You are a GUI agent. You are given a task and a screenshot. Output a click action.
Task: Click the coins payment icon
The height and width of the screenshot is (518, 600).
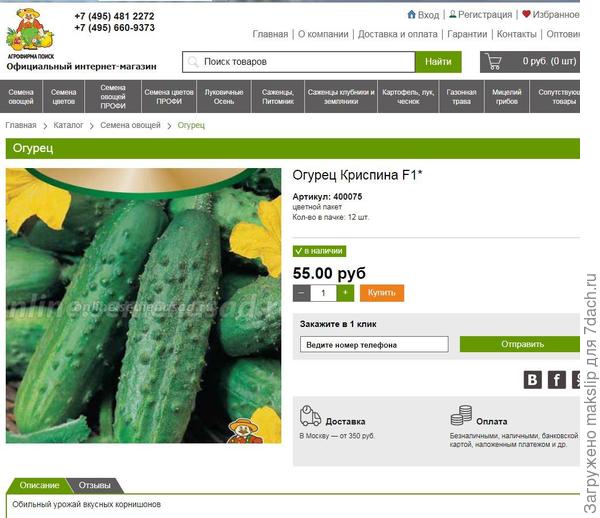point(461,415)
